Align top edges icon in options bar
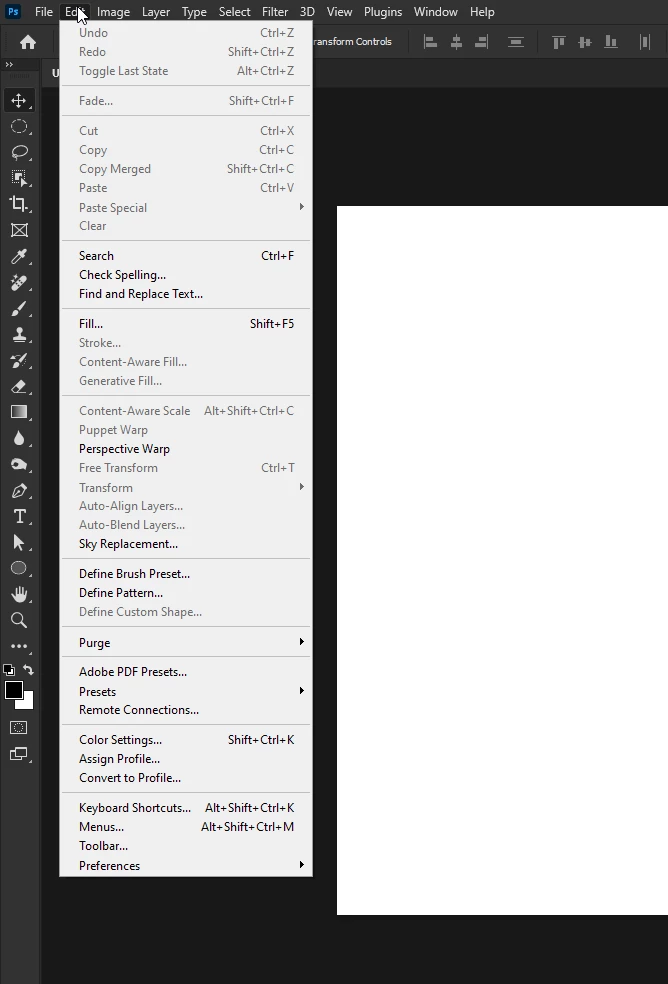The image size is (668, 984). [558, 42]
